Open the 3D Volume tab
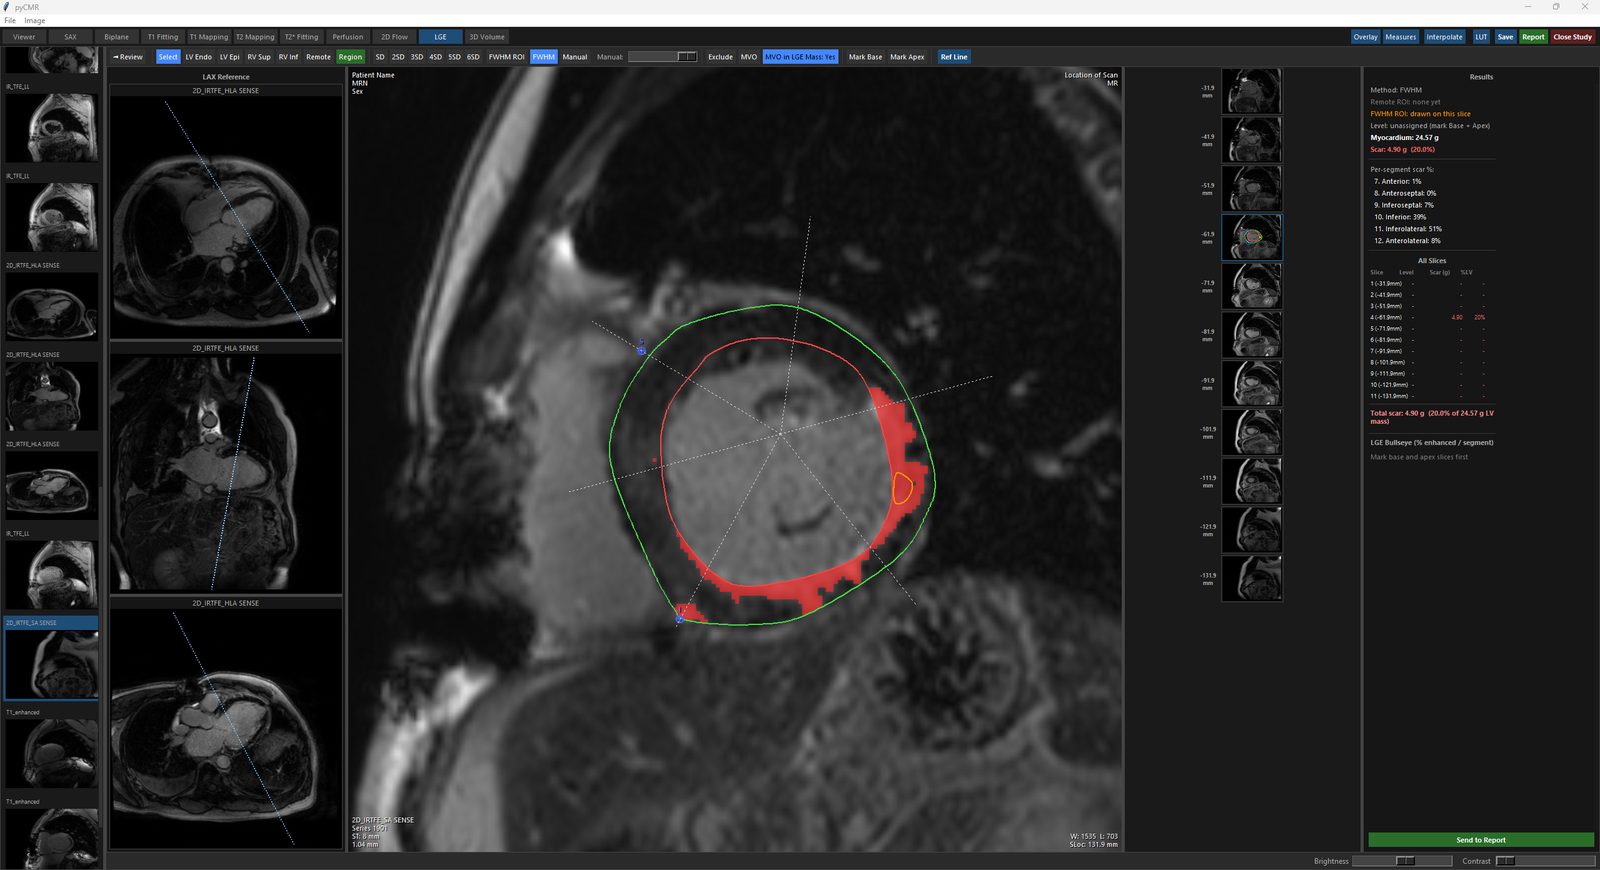Image resolution: width=1600 pixels, height=870 pixels. tap(487, 37)
